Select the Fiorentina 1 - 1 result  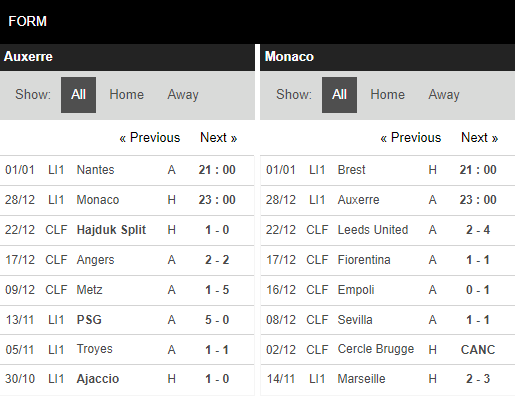pos(388,260)
